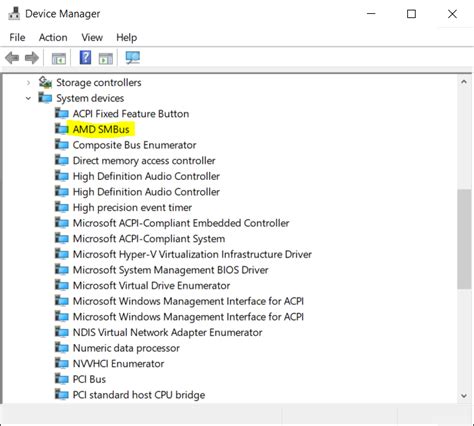Open the Help question mark toolbar icon

(85, 58)
